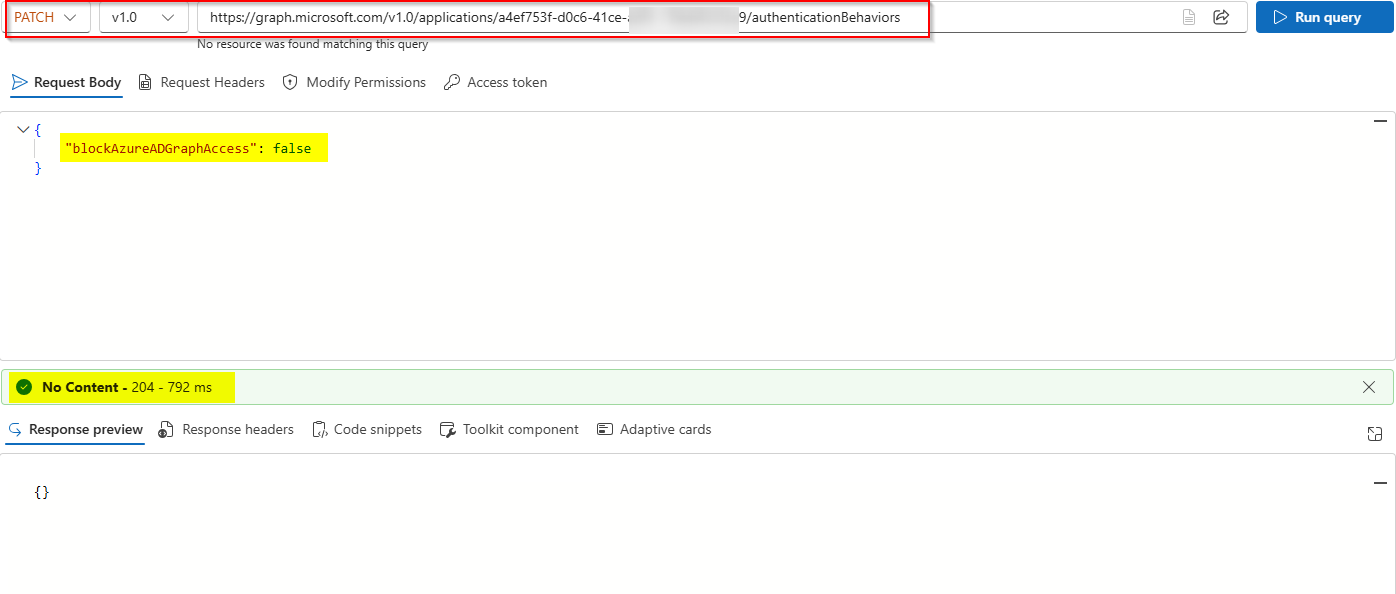This screenshot has height=594, width=1396.
Task: Click the Response preview arrow icon
Action: pyautogui.click(x=14, y=429)
